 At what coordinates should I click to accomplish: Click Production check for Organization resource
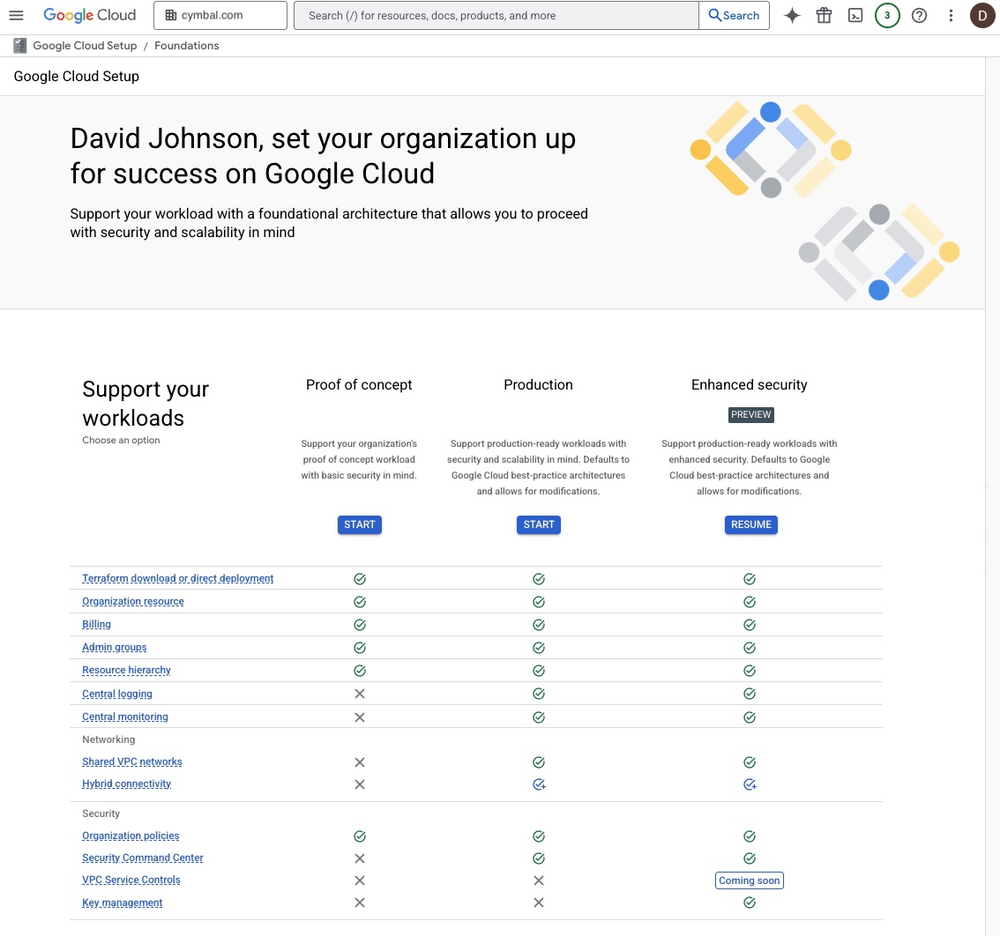point(539,602)
